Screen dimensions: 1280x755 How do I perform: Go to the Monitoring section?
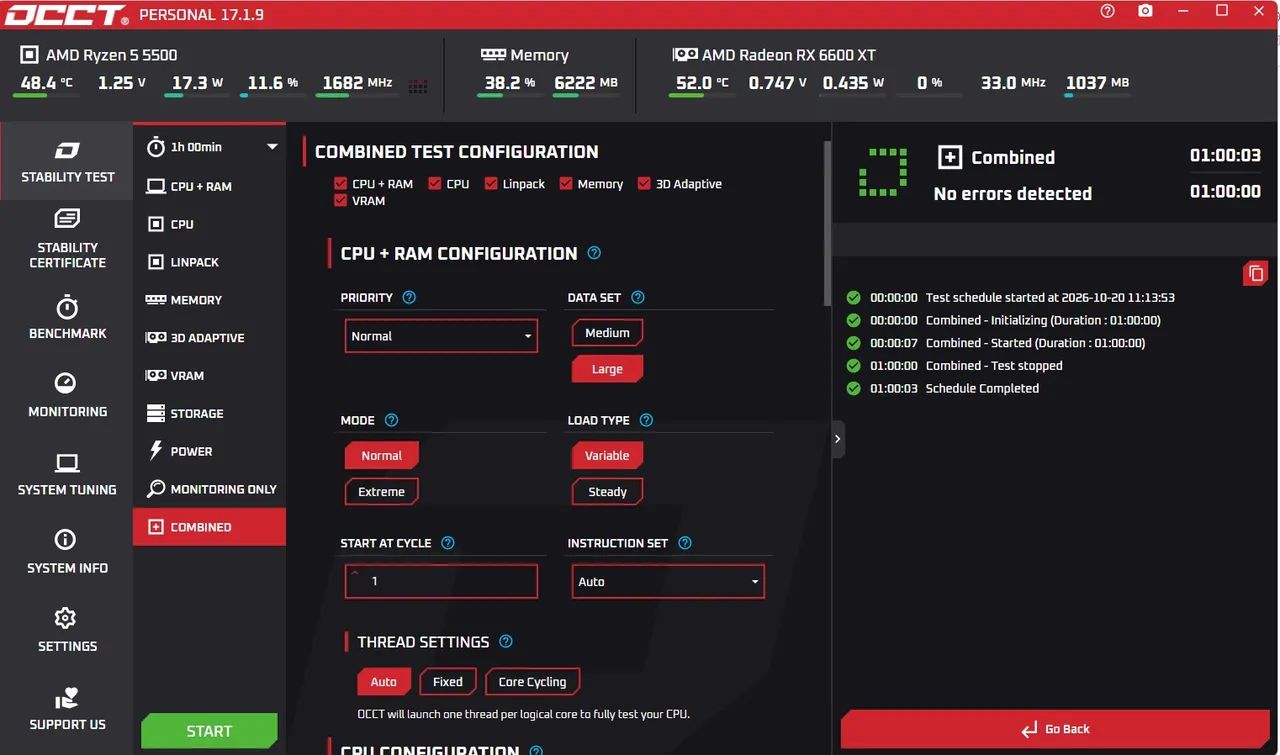pyautogui.click(x=67, y=395)
